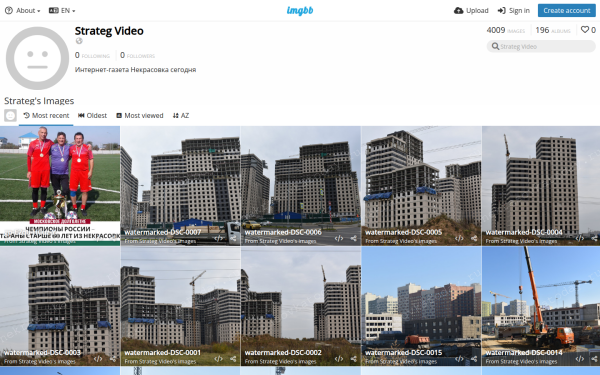Open the football champions photo thumbnail
600x375 pixels.
pos(60,186)
